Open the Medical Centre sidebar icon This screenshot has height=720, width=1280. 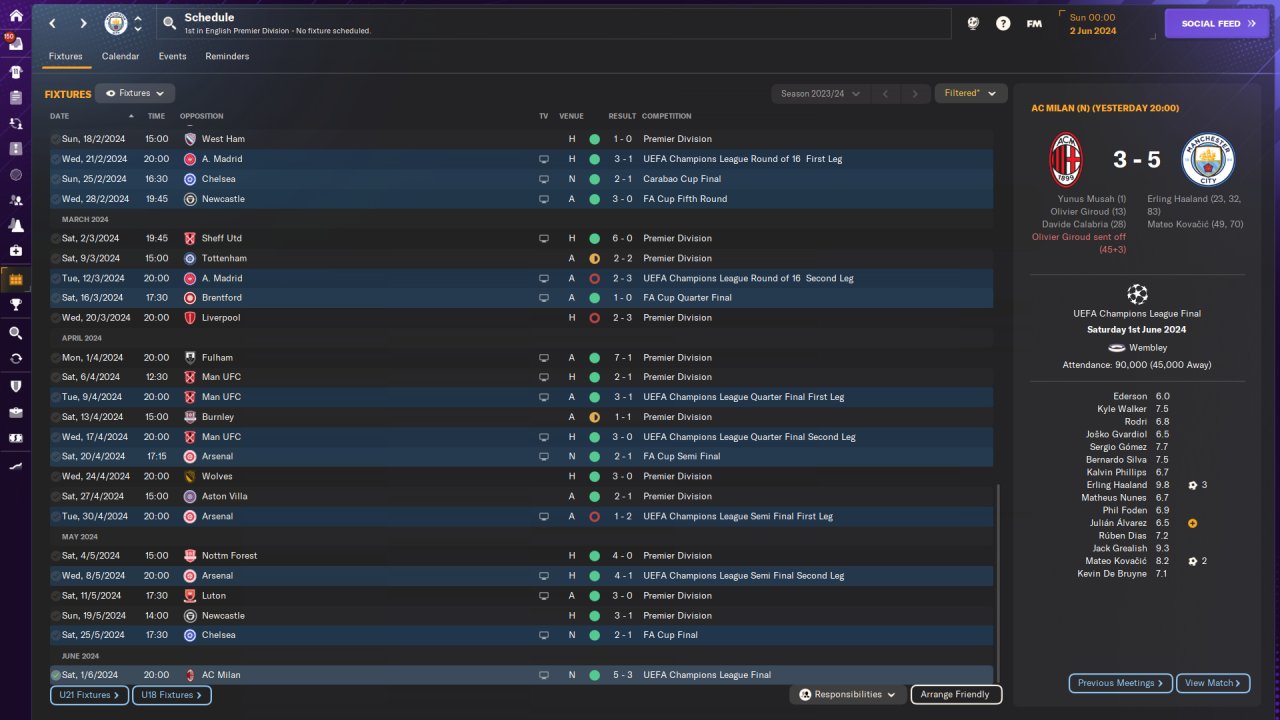click(x=15, y=251)
